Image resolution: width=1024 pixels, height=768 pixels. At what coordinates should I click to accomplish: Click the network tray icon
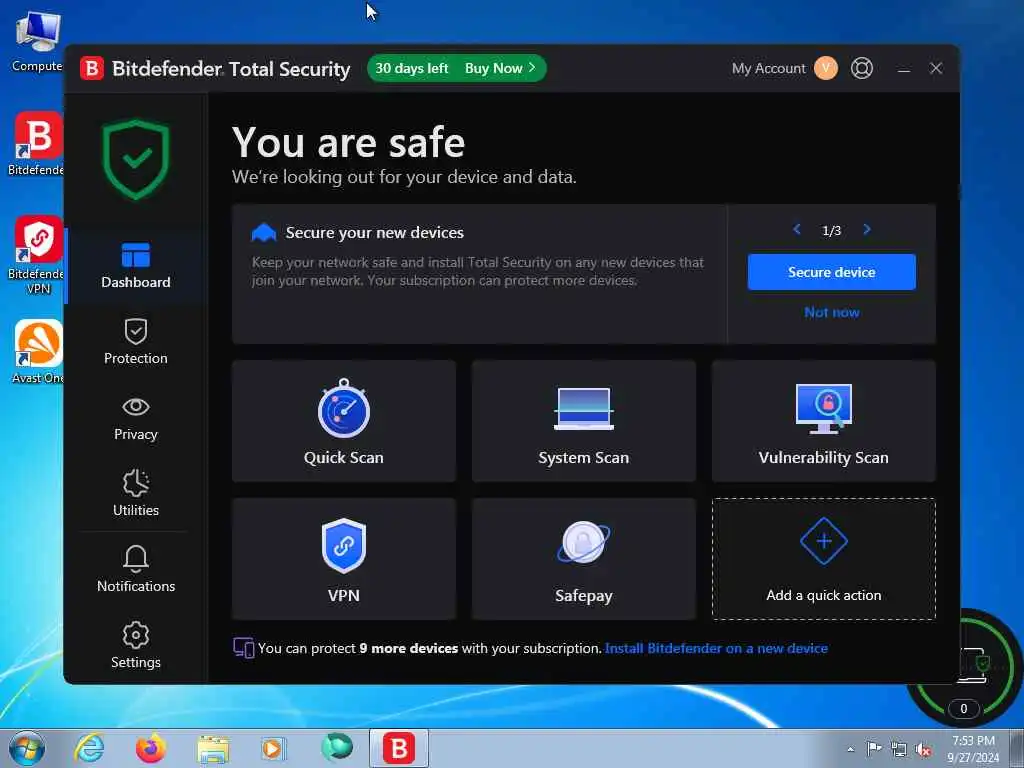point(899,749)
